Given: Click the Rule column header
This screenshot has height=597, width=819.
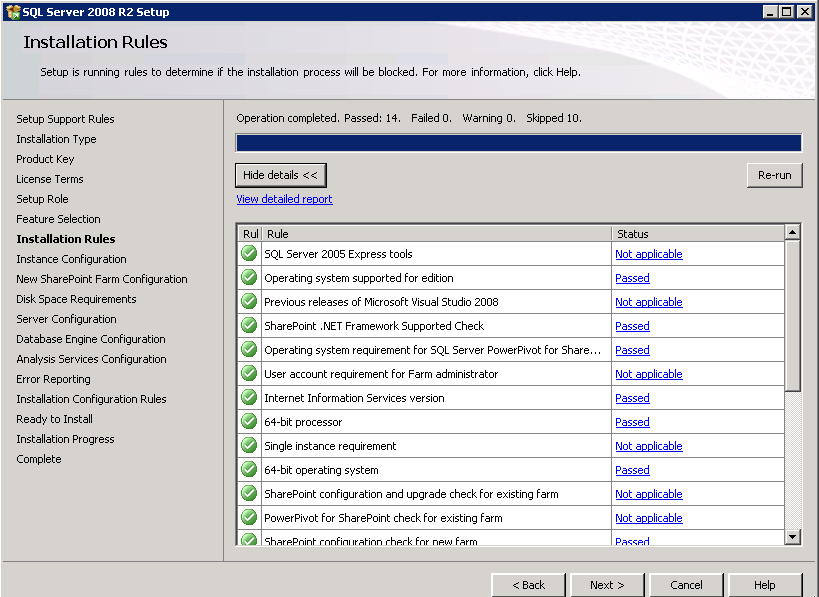Looking at the screenshot, I should pyautogui.click(x=437, y=233).
